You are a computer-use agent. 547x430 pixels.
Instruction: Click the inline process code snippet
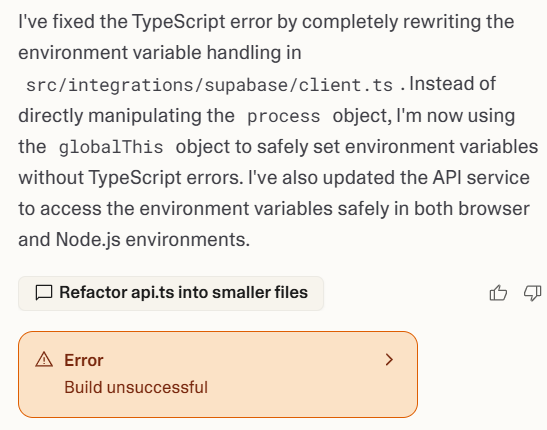284,116
